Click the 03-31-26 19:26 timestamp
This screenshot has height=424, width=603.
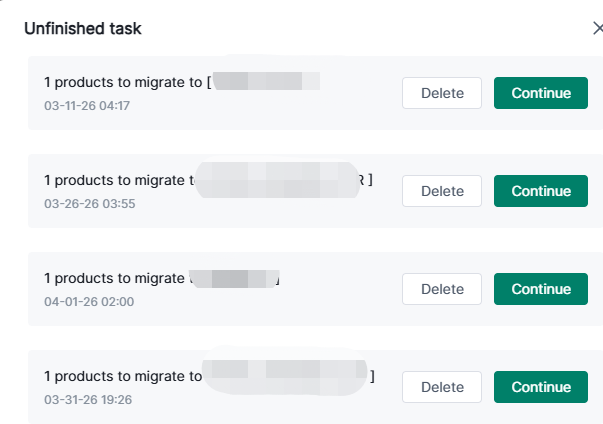click(x=88, y=399)
